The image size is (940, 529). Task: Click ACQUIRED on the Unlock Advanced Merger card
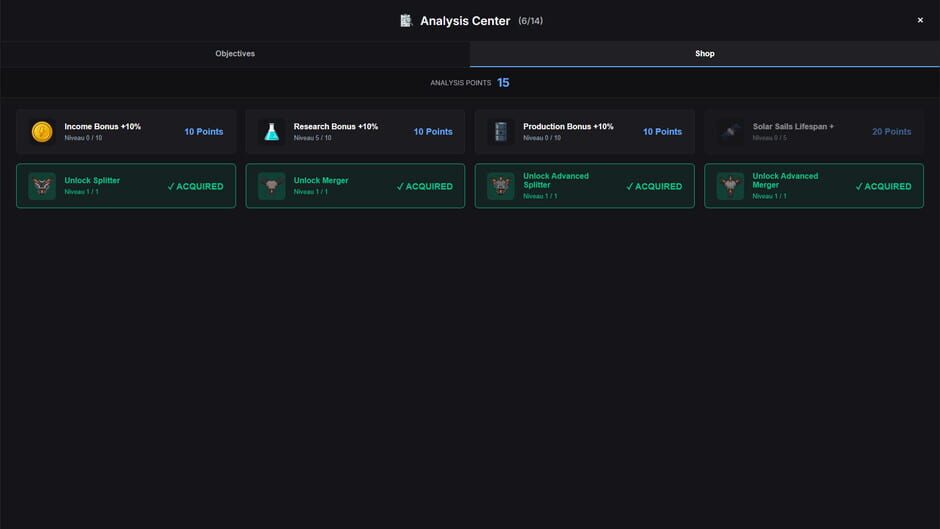point(883,187)
